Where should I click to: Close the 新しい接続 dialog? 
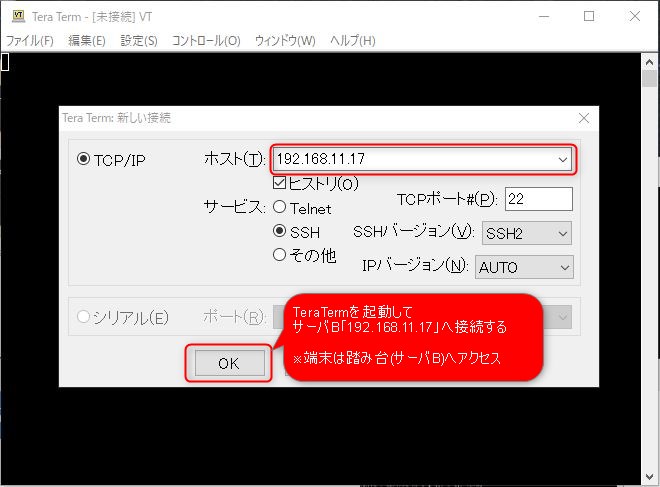click(x=584, y=118)
